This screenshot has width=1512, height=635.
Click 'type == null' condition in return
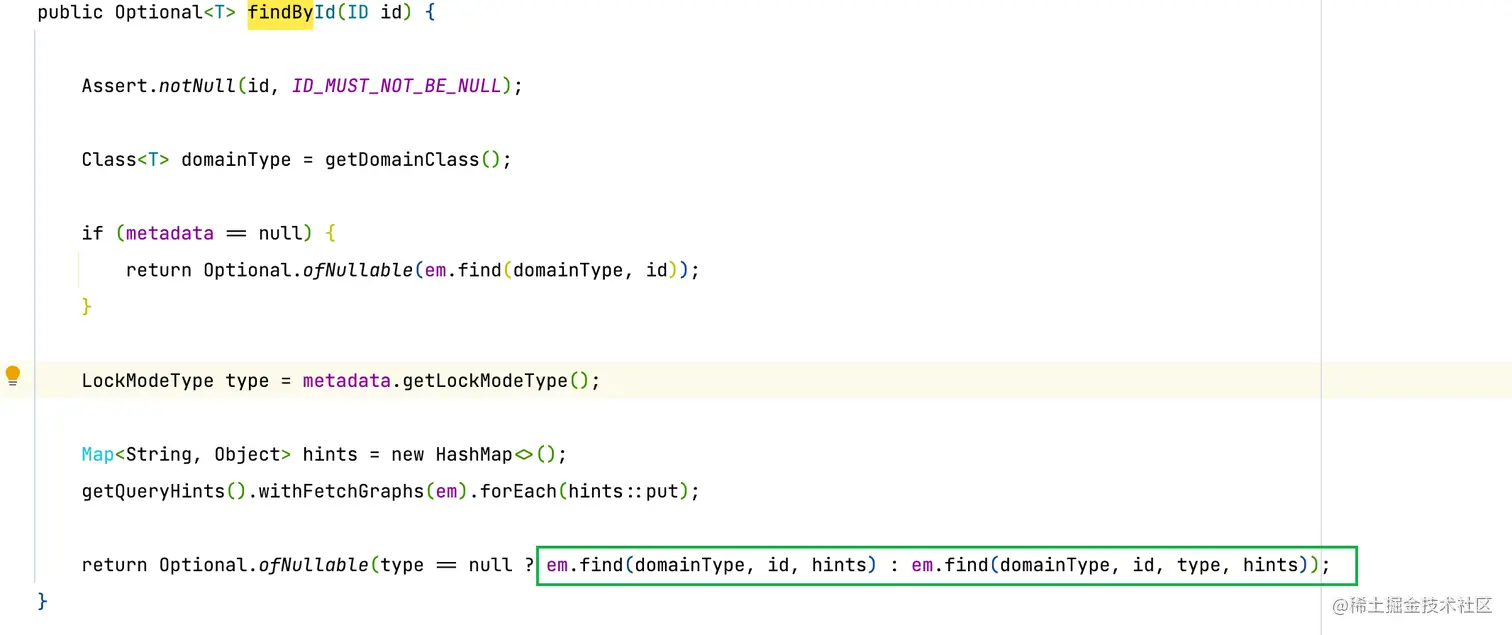tap(446, 565)
